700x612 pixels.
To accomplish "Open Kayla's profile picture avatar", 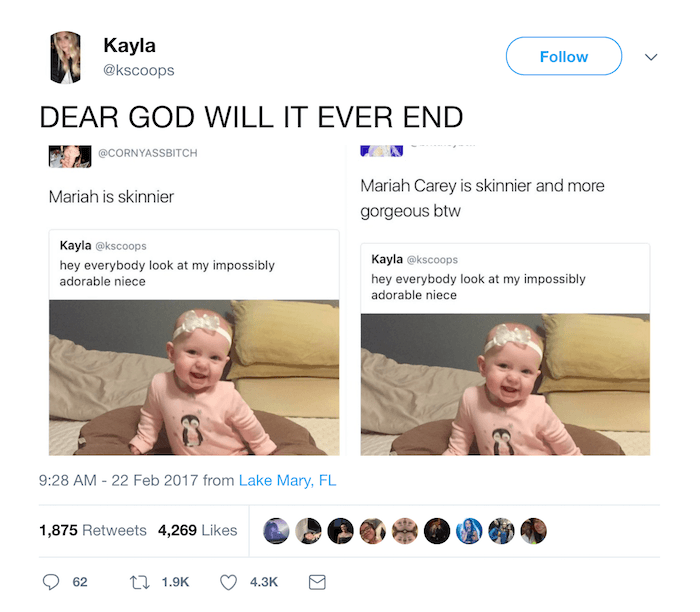I will (x=66, y=57).
